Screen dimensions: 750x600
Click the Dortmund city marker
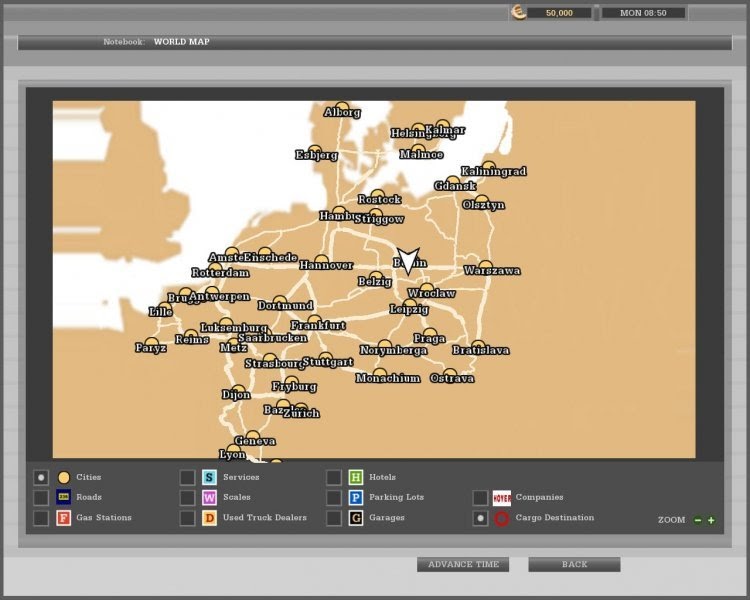point(280,300)
